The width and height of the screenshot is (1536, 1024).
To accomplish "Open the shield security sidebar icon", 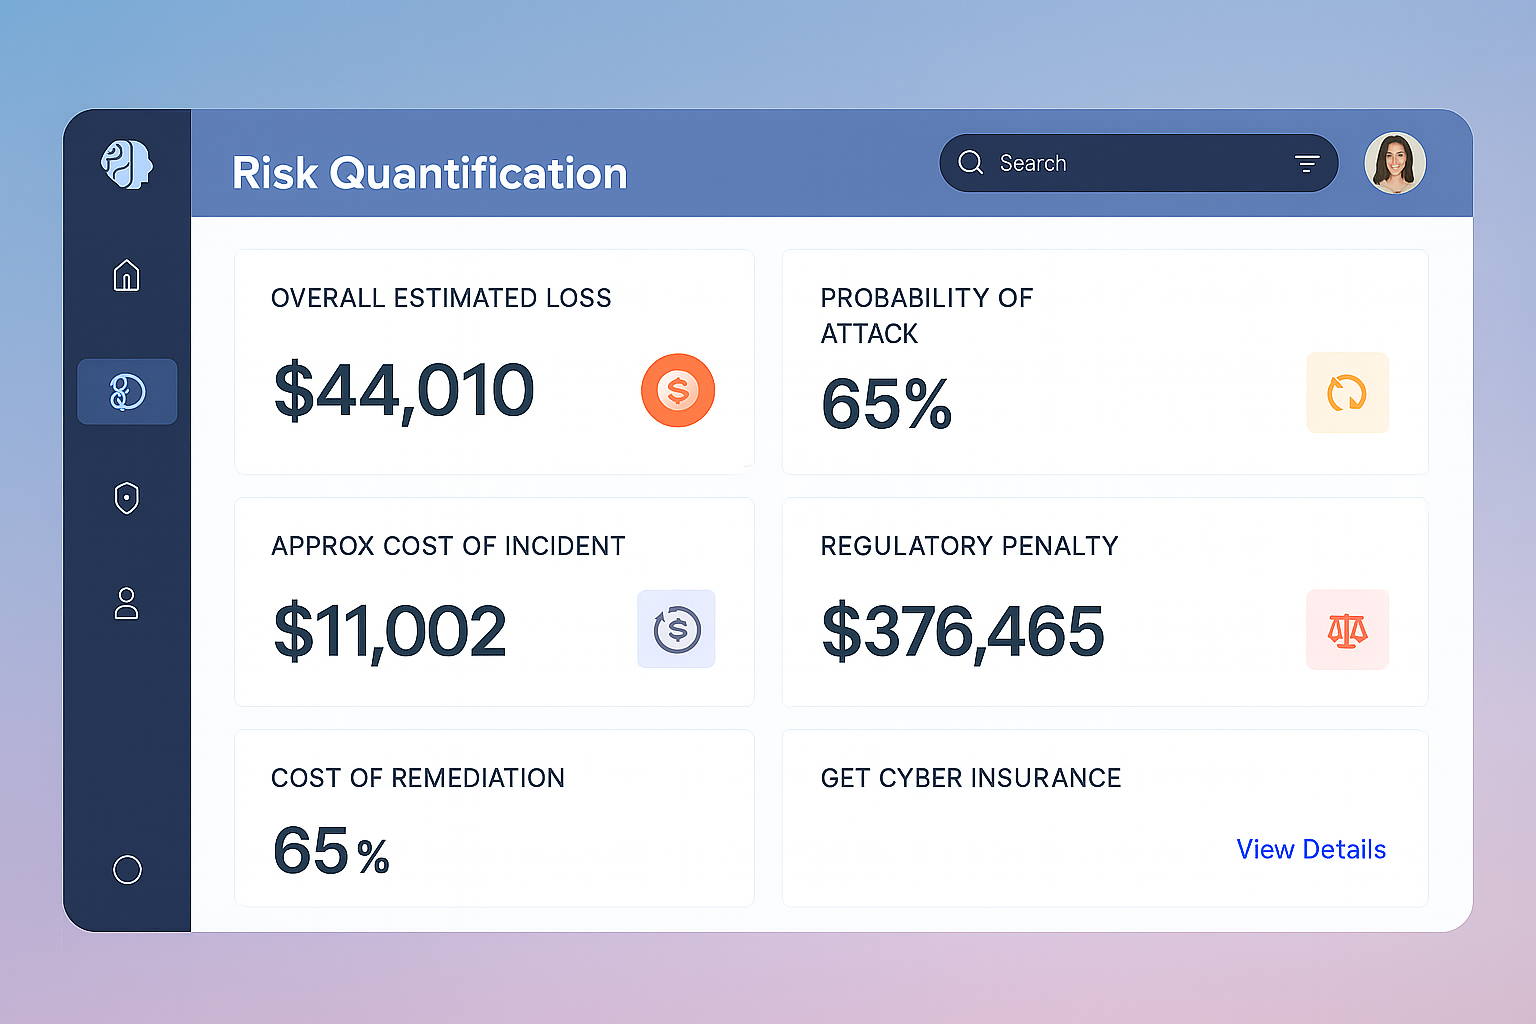I will click(x=127, y=498).
